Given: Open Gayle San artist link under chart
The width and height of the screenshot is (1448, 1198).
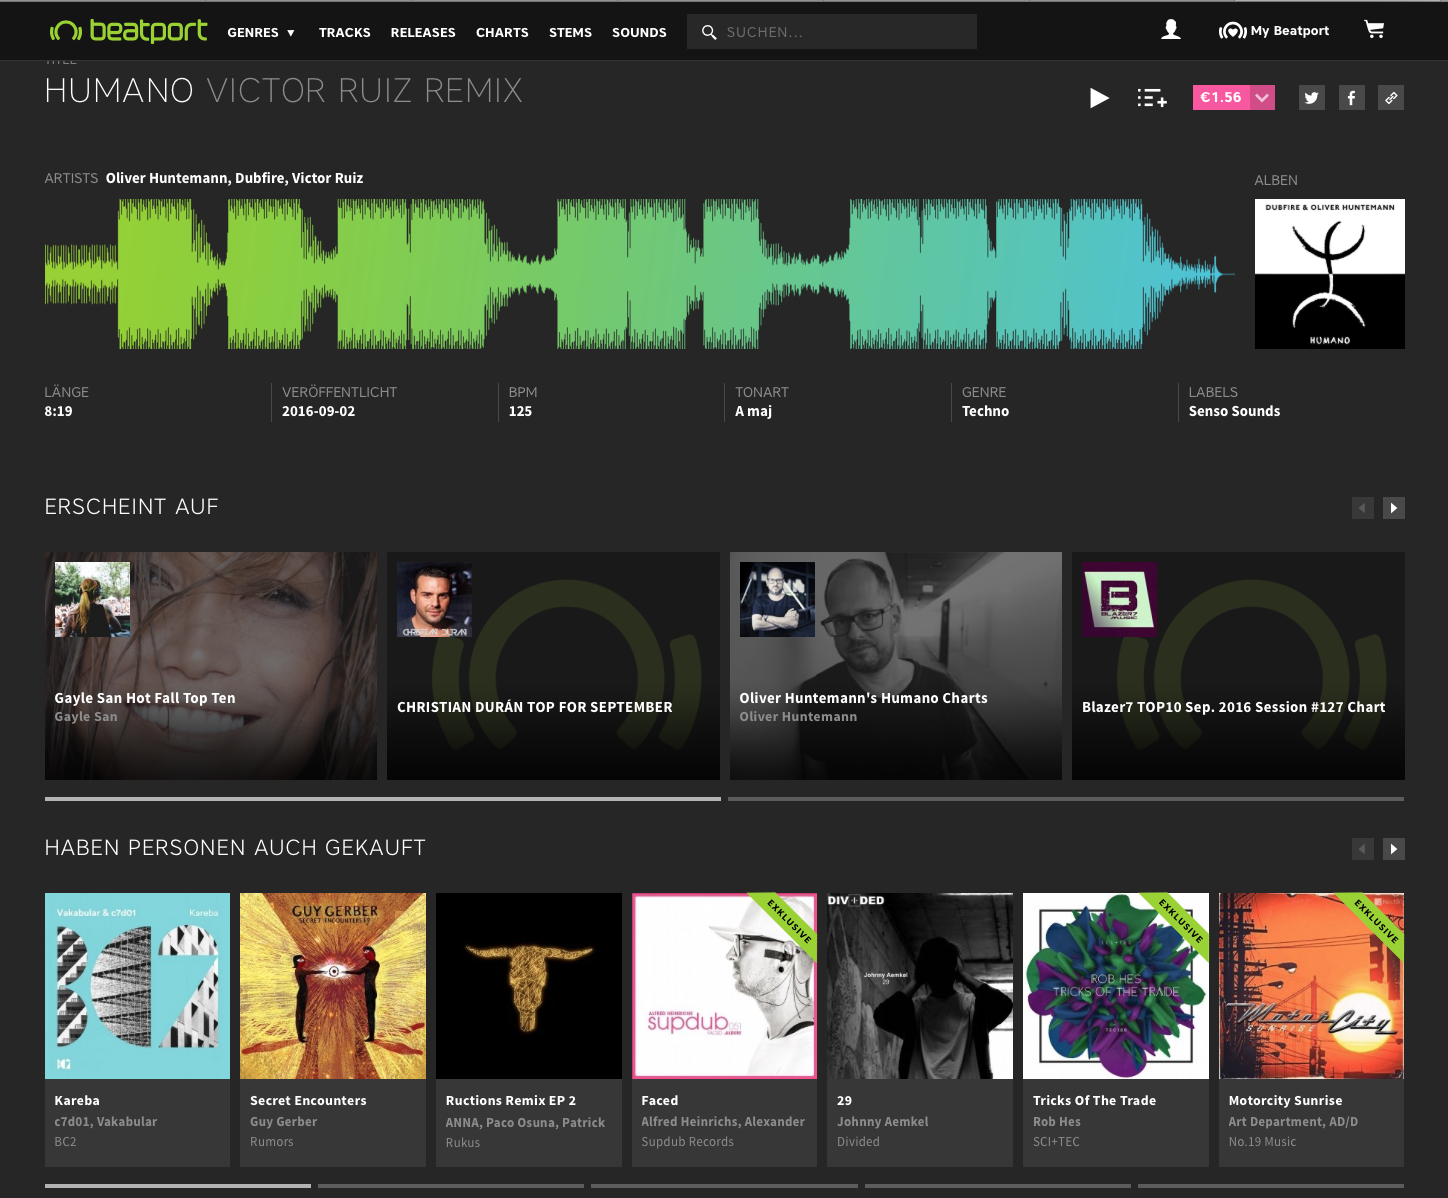Looking at the screenshot, I should (86, 717).
